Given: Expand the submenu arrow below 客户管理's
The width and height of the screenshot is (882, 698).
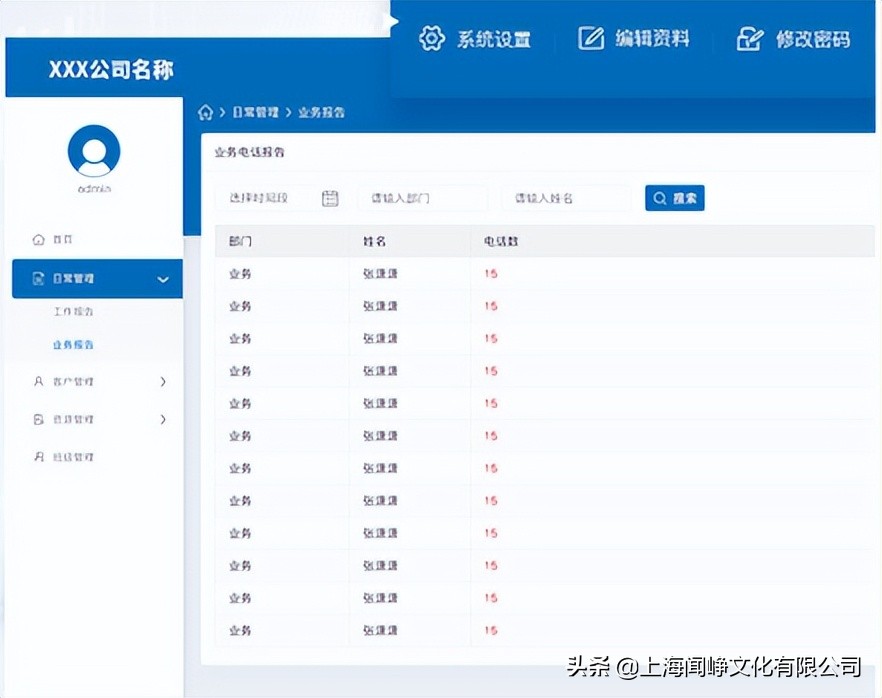Looking at the screenshot, I should 163,419.
